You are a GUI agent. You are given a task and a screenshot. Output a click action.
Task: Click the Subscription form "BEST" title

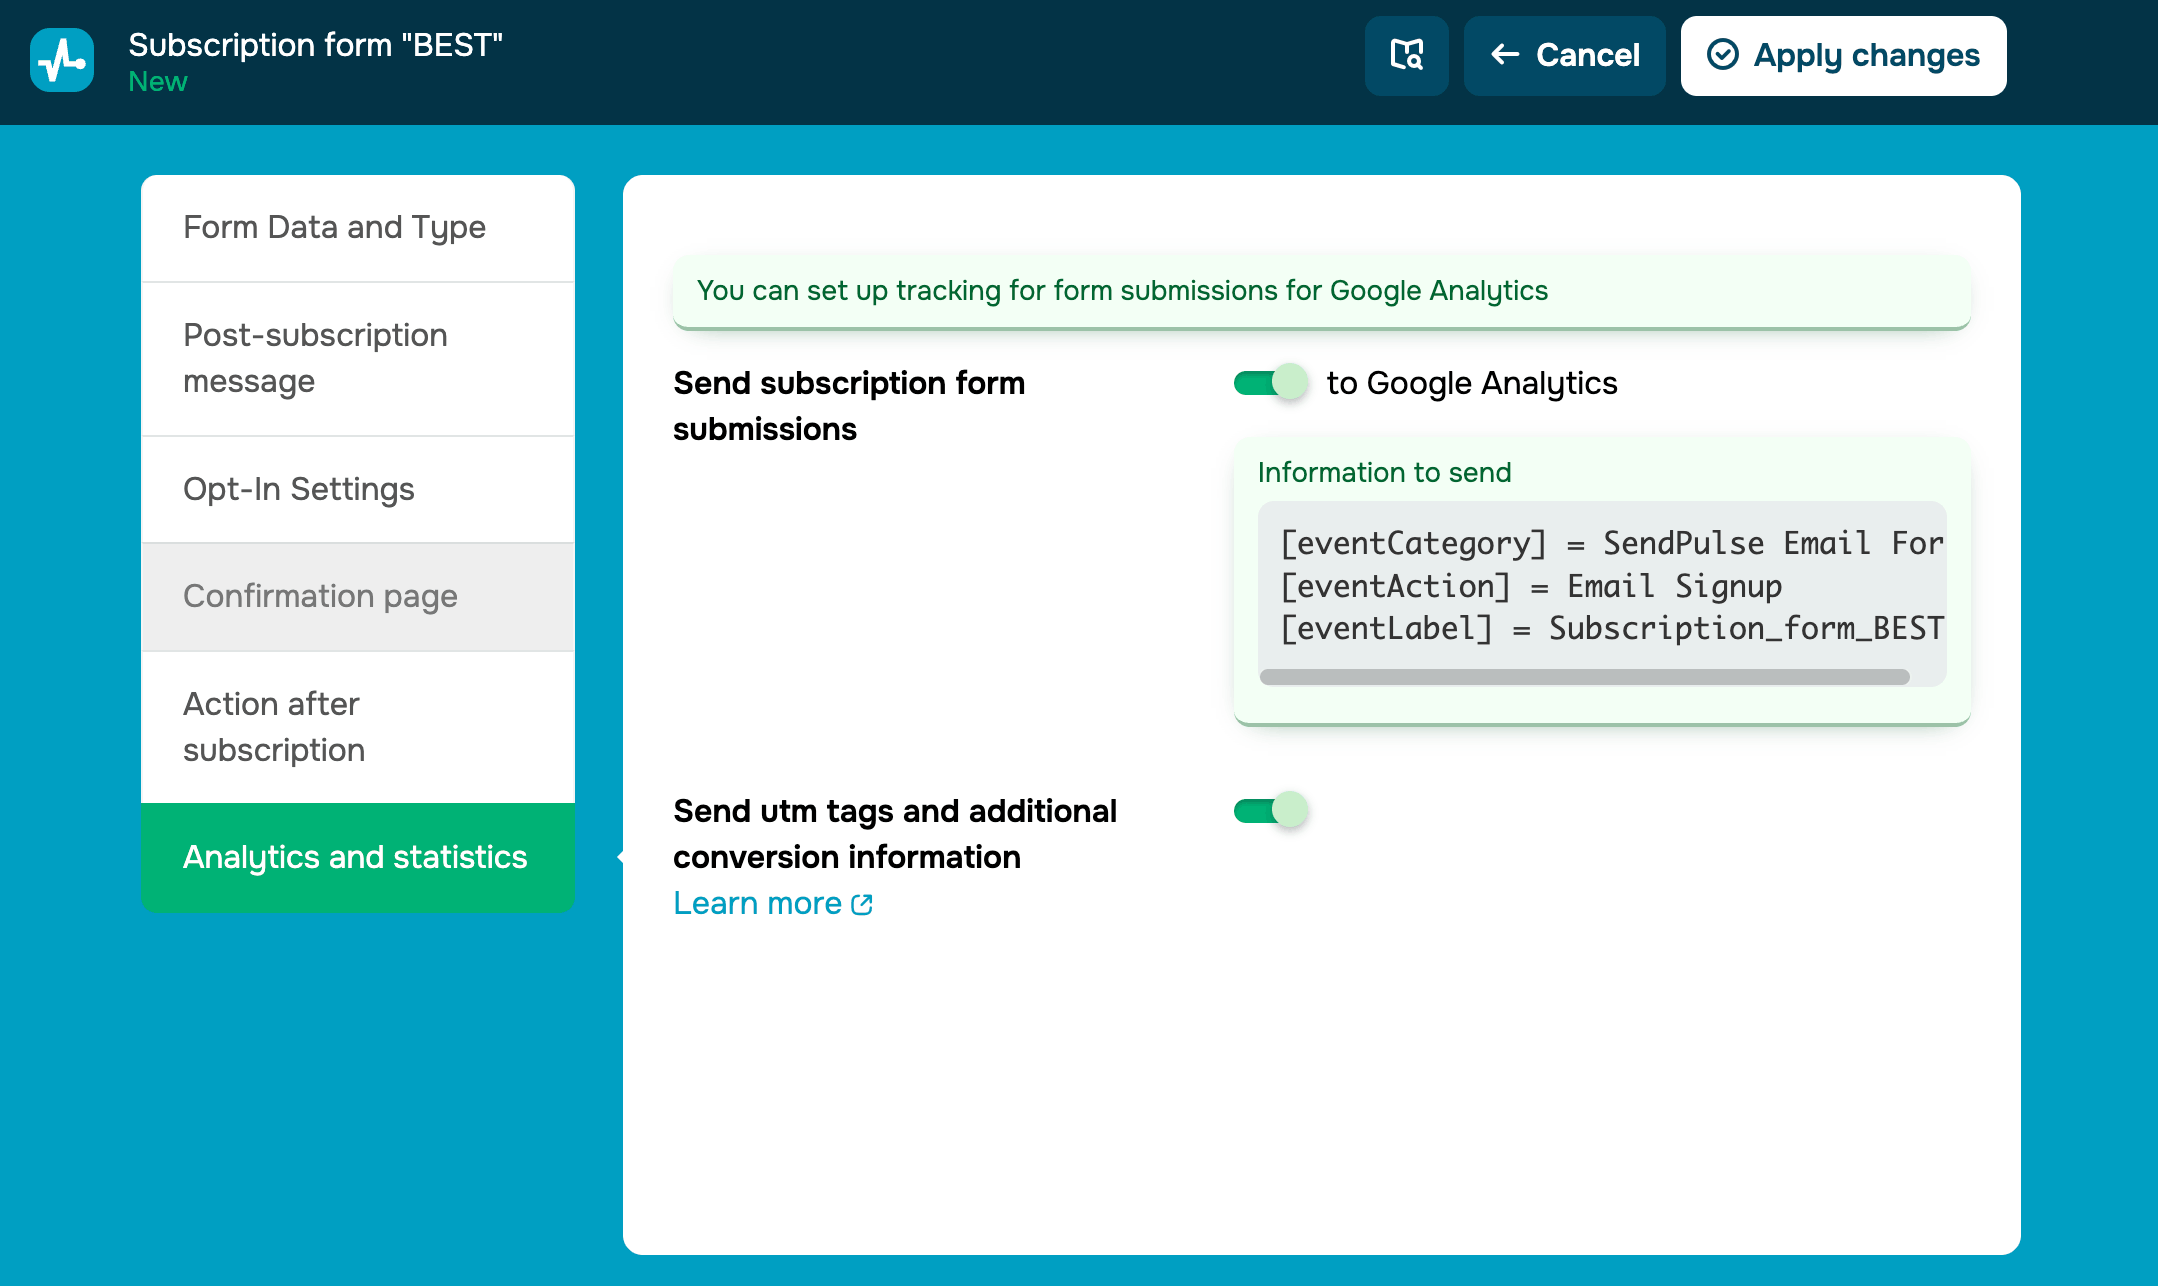[315, 45]
